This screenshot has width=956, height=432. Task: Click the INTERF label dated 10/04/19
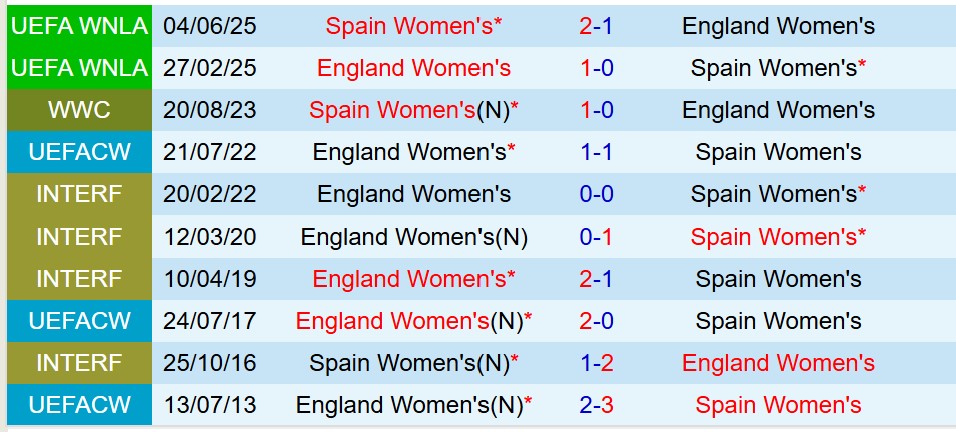tap(79, 279)
